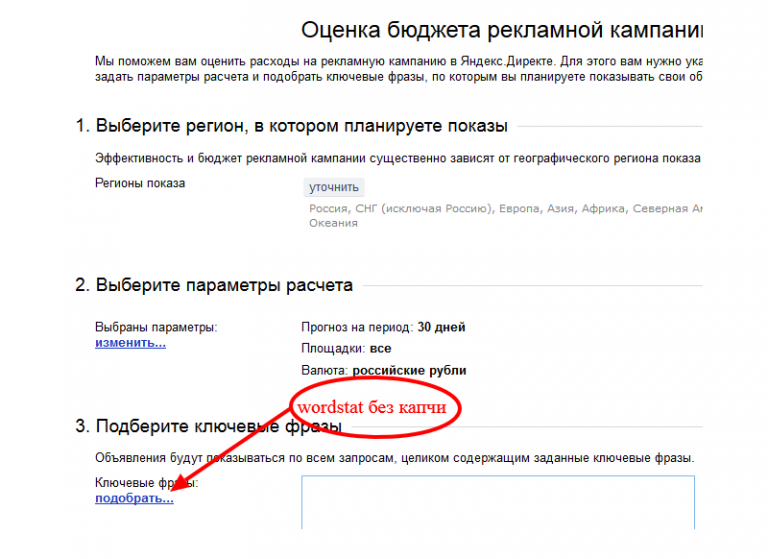Click heading "Выберите регион, в котором планируете показы"
Viewport: 768px width, 559px height.
coord(301,126)
